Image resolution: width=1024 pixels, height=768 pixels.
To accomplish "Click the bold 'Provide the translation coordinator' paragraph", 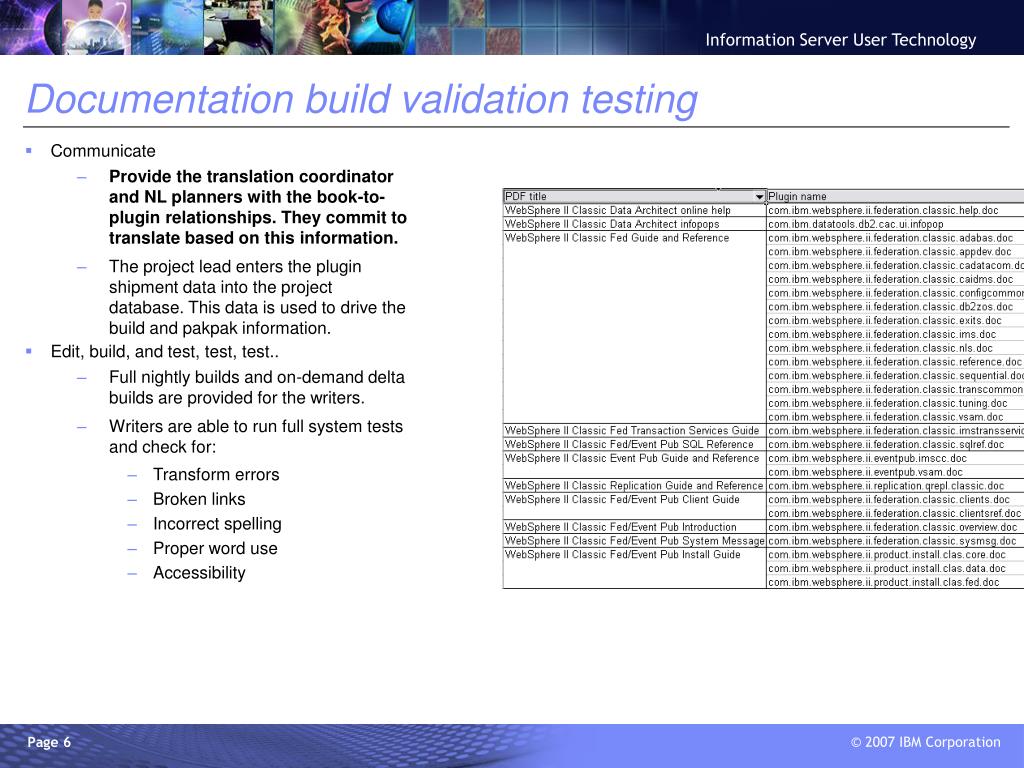I will pyautogui.click(x=258, y=207).
